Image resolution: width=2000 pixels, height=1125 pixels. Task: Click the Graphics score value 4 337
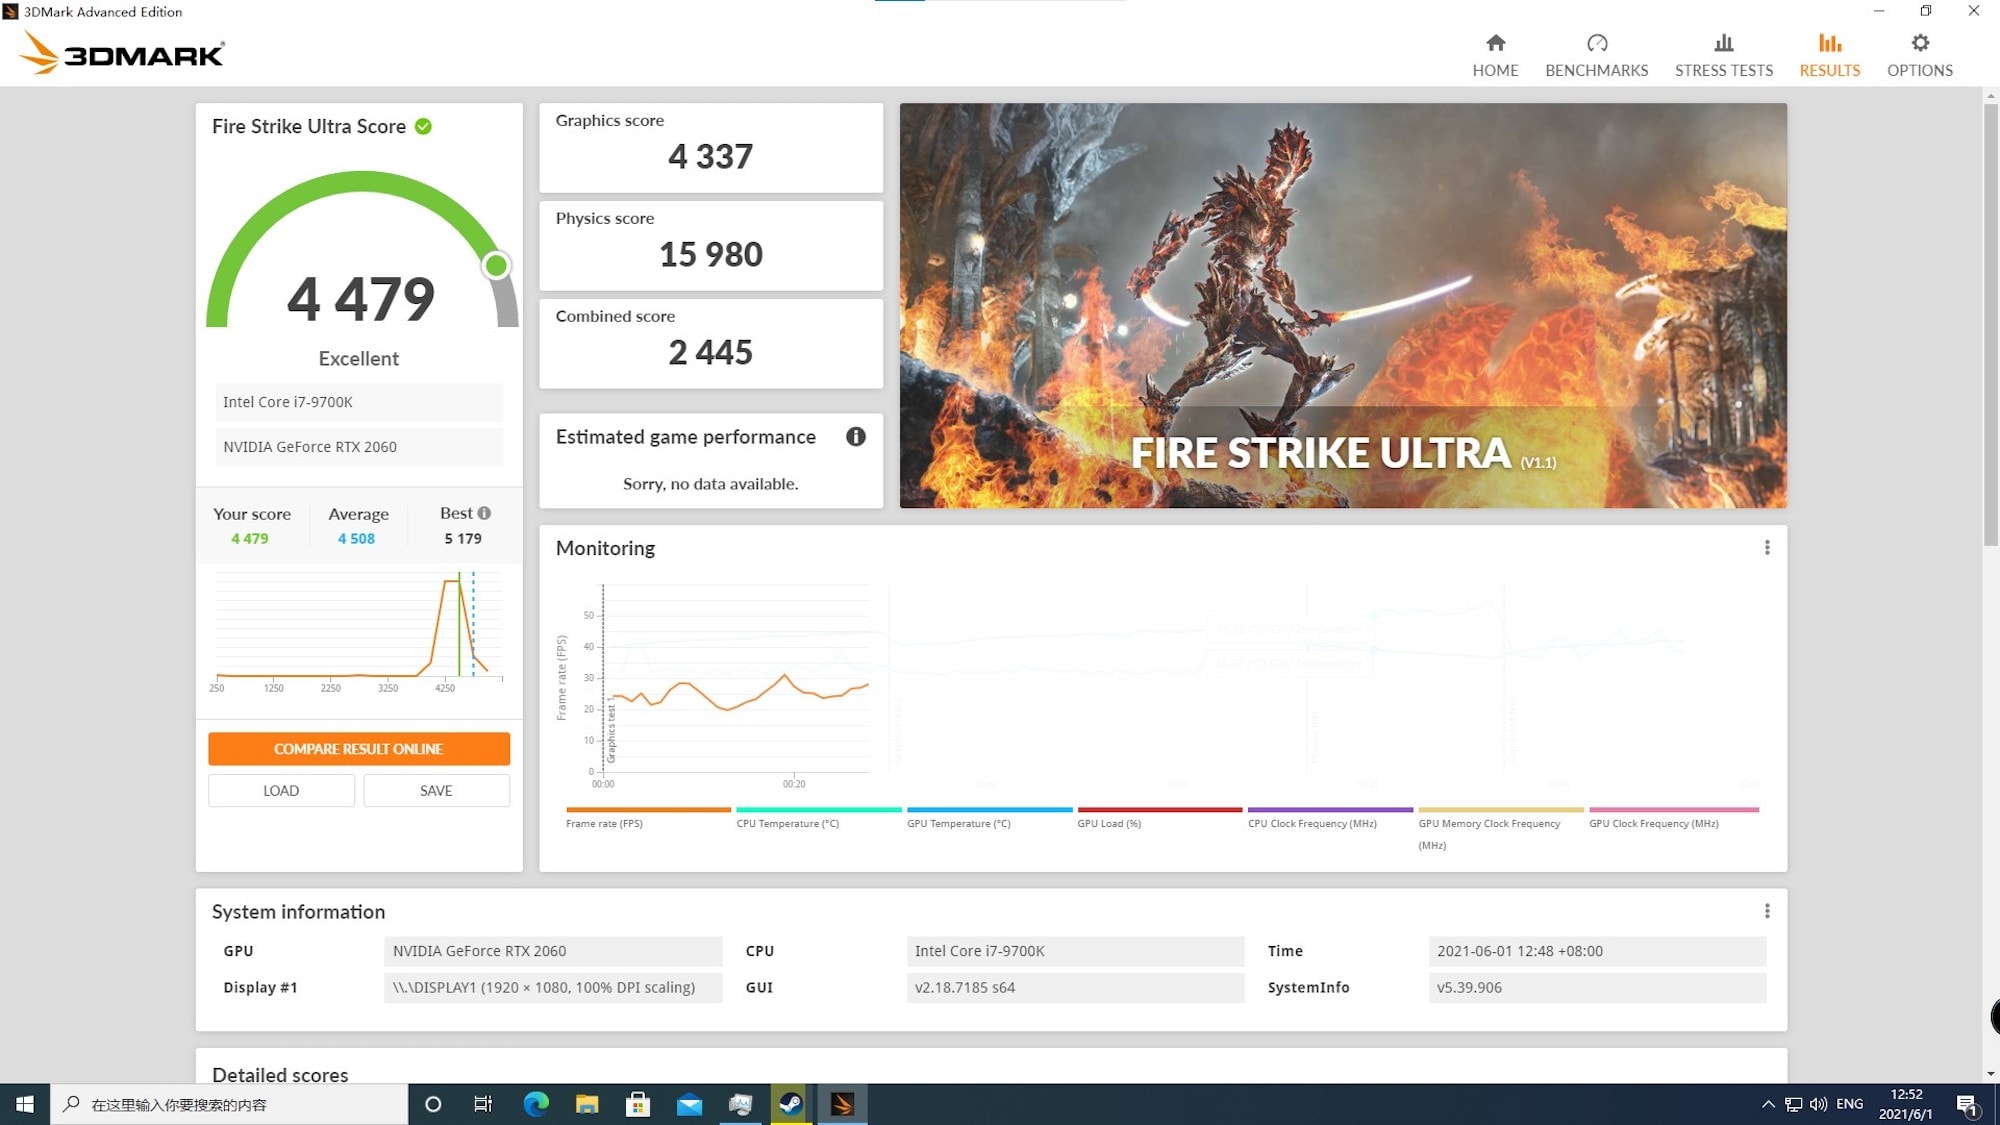click(710, 157)
